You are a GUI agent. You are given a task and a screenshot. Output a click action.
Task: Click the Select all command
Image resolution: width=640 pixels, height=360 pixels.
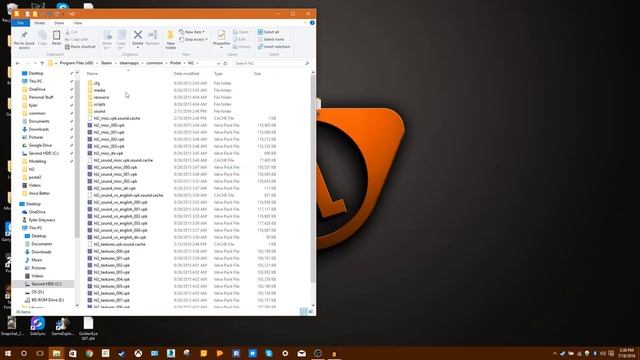tap(269, 32)
